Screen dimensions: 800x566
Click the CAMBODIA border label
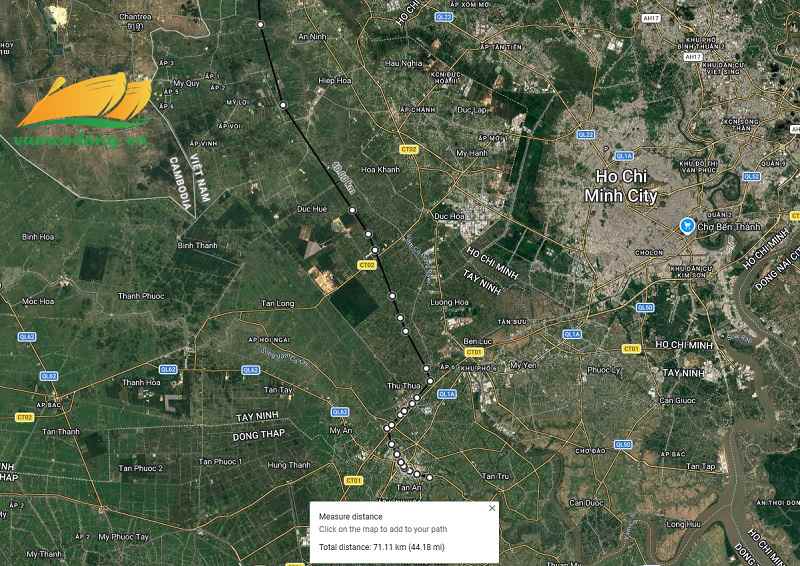click(180, 184)
